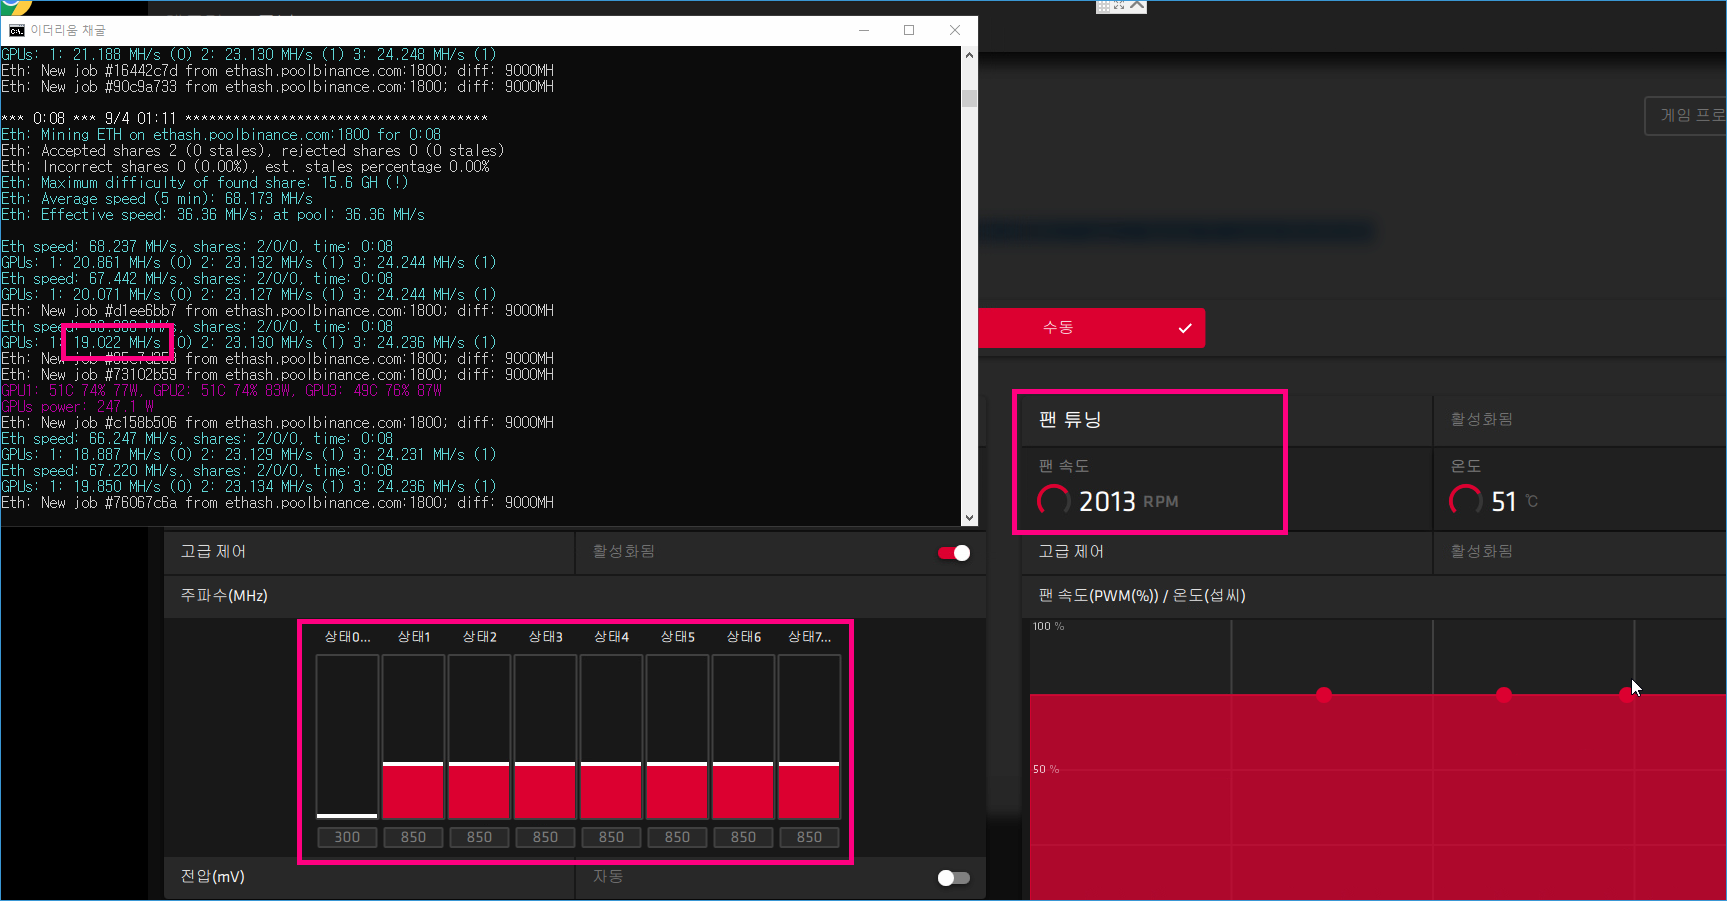This screenshot has height=901, width=1727.
Task: Close the 이더리움 채굴 console window
Action: pos(955,30)
